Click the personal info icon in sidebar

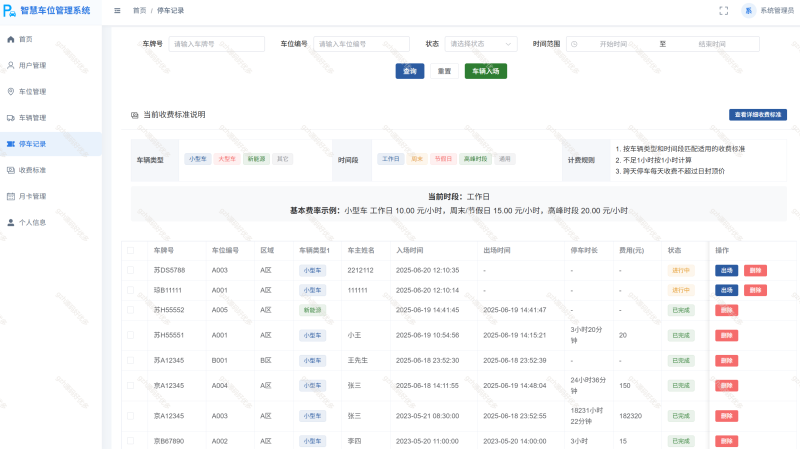point(11,222)
